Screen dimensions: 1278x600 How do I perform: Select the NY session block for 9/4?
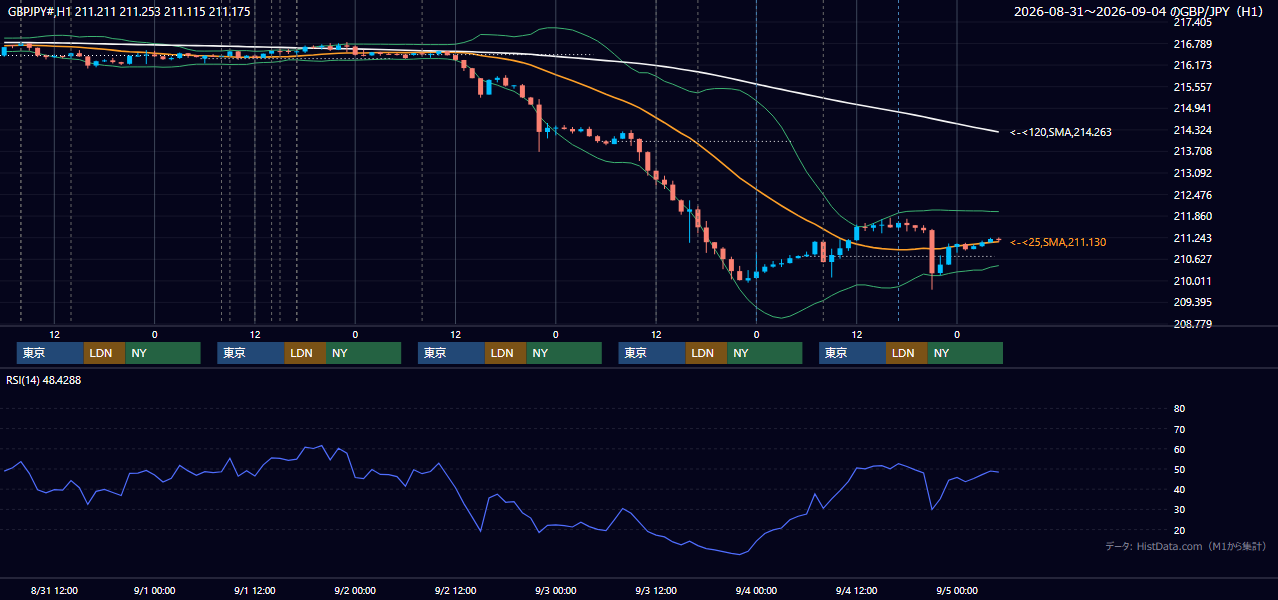(x=965, y=353)
